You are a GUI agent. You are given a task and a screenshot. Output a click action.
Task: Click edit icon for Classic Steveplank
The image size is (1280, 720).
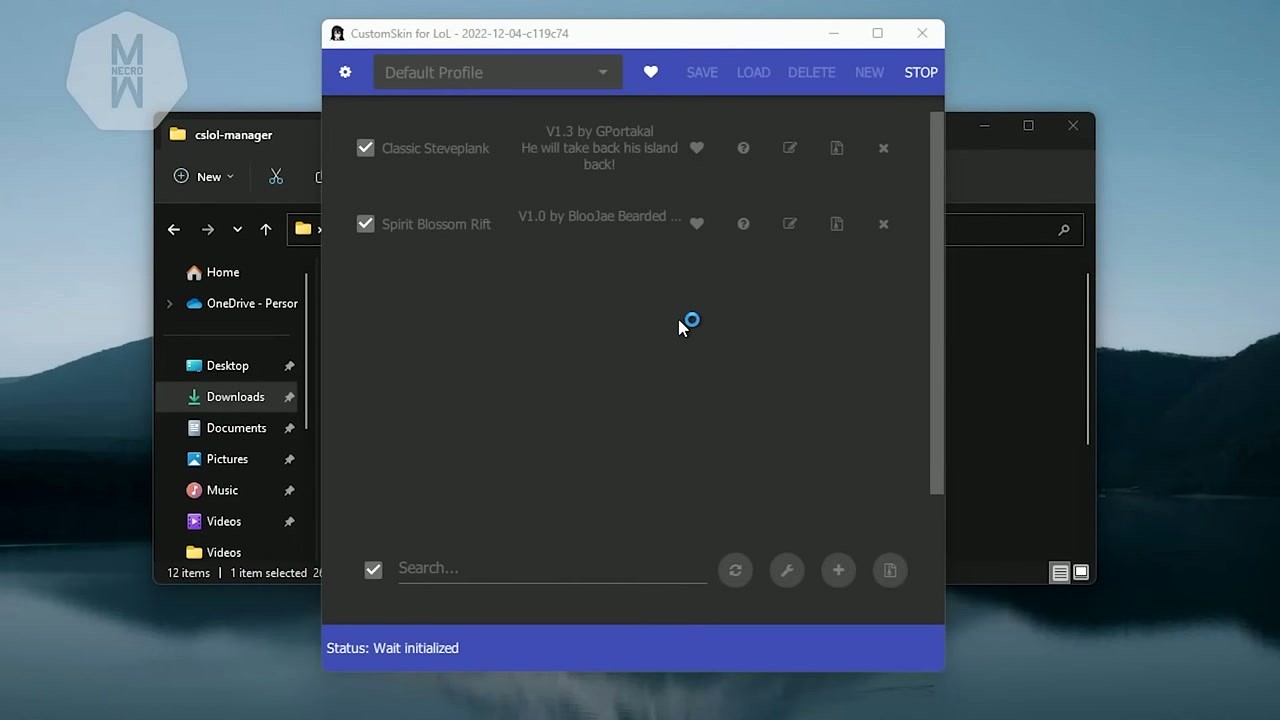coord(790,148)
